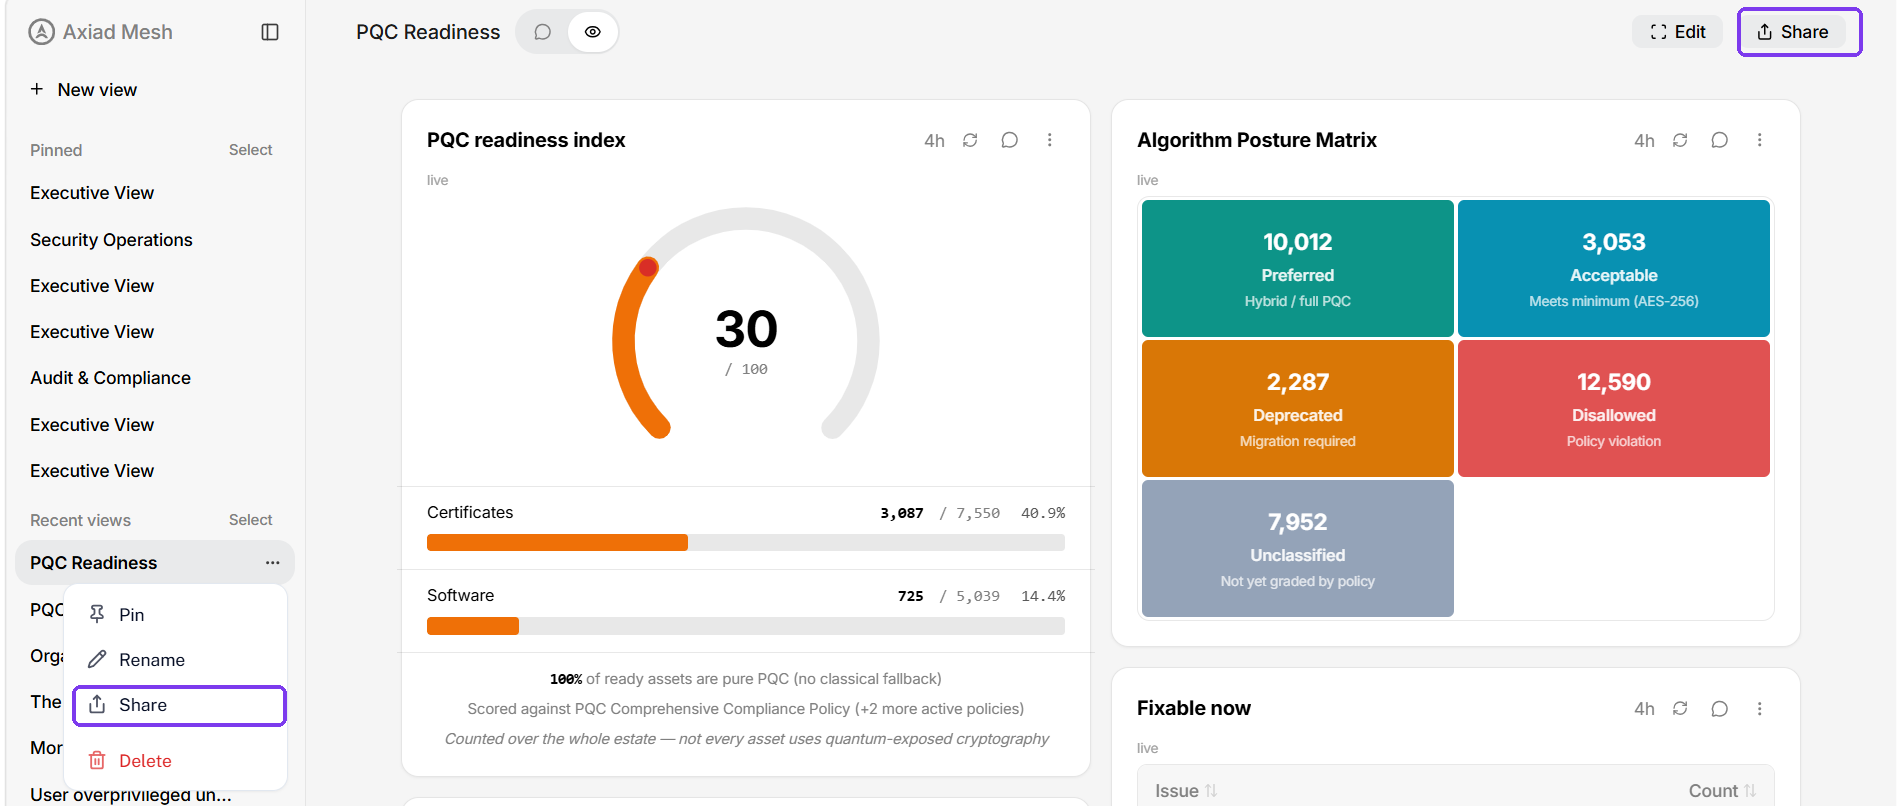Refresh the Algorithm Posture Matrix card
The width and height of the screenshot is (1897, 806).
[1680, 140]
